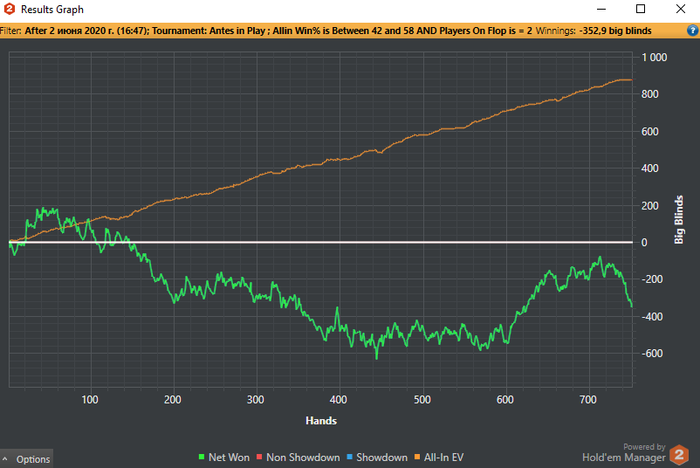Toggle the All-In EV legend entry

coord(439,457)
